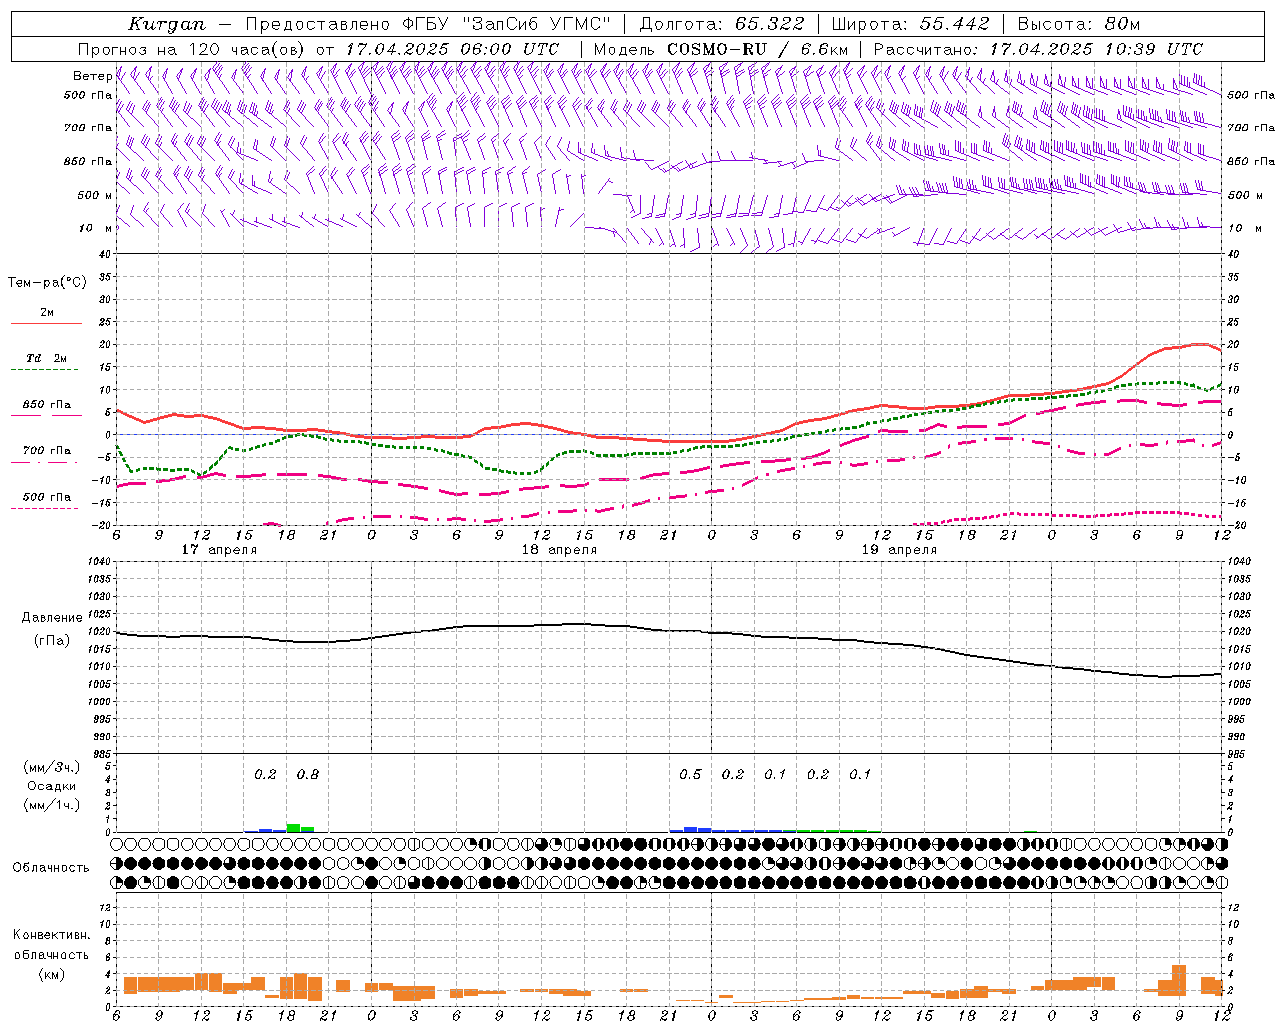The width and height of the screenshot is (1280, 1024).
Task: Click the 'Ветер' wind panel label
Action: coord(92,76)
